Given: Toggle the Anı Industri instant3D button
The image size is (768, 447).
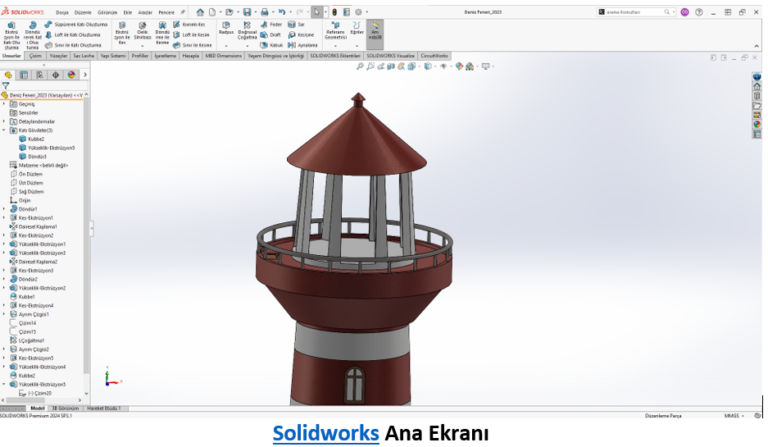Looking at the screenshot, I should (x=375, y=31).
